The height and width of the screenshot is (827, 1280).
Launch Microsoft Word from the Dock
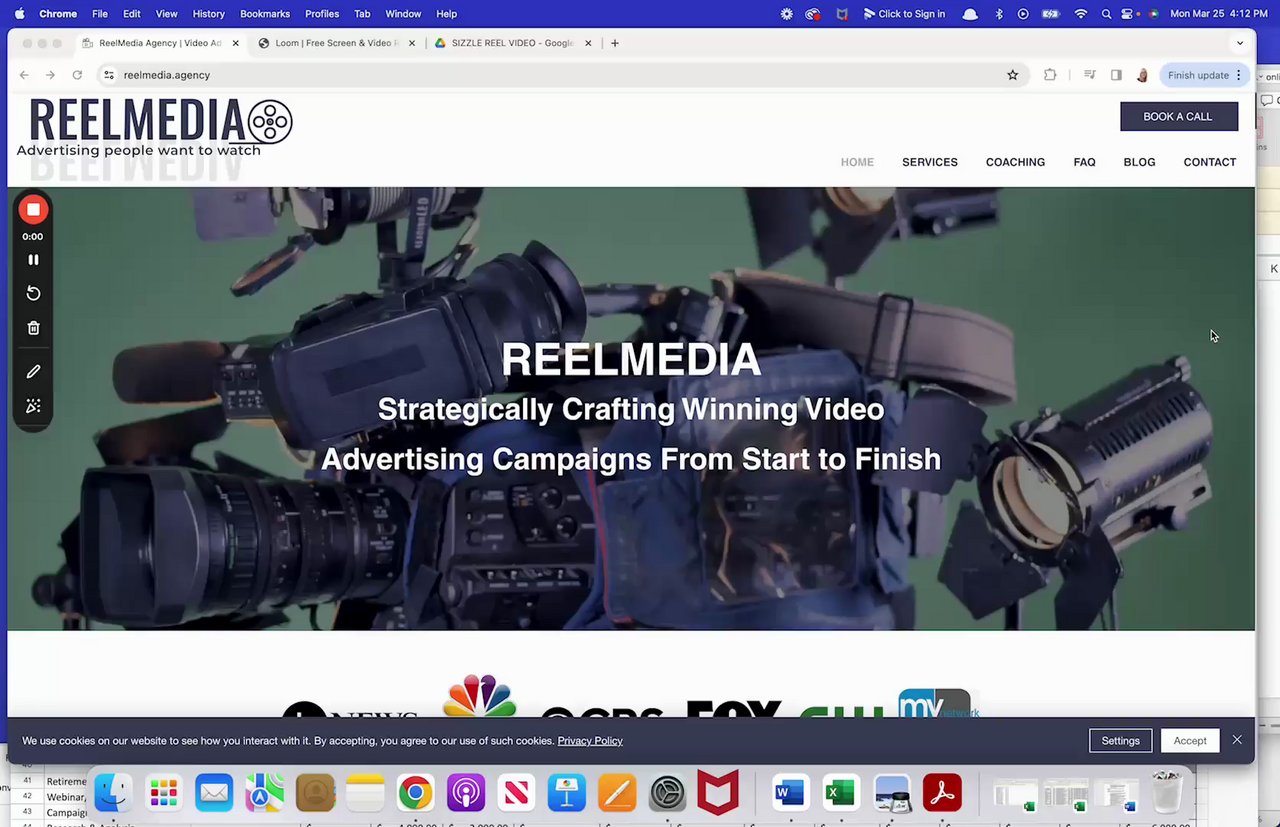(x=791, y=794)
